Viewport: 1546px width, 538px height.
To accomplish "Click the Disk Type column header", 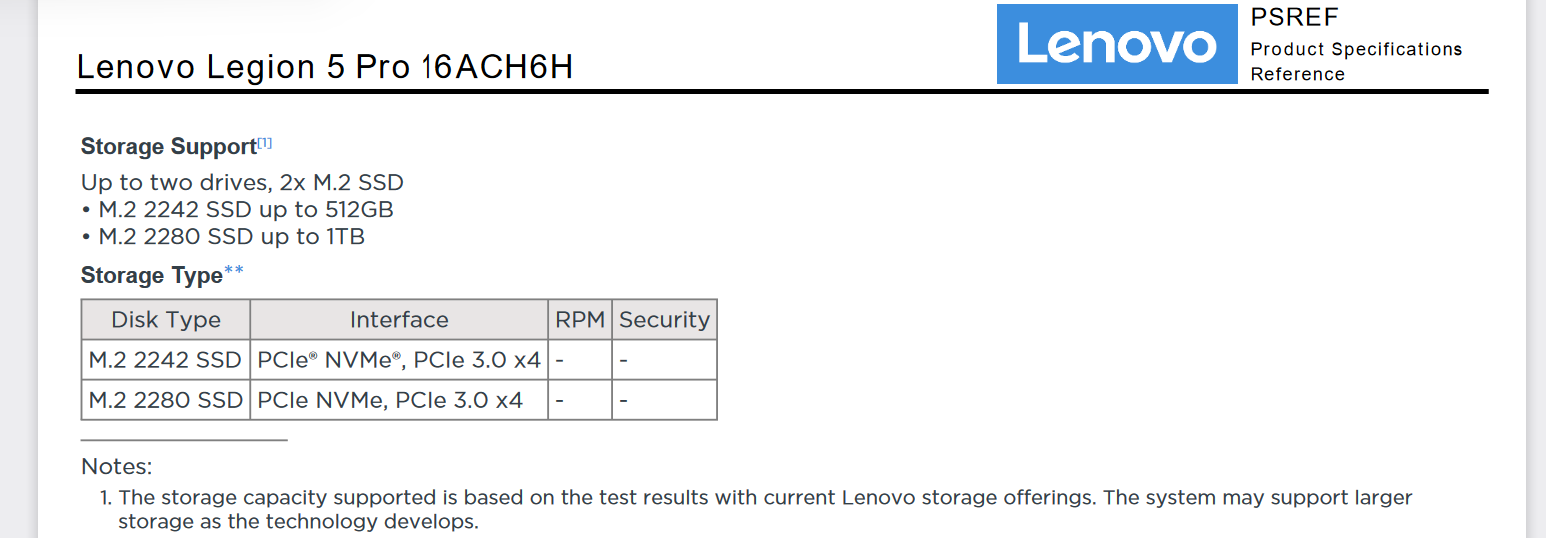I will point(166,320).
